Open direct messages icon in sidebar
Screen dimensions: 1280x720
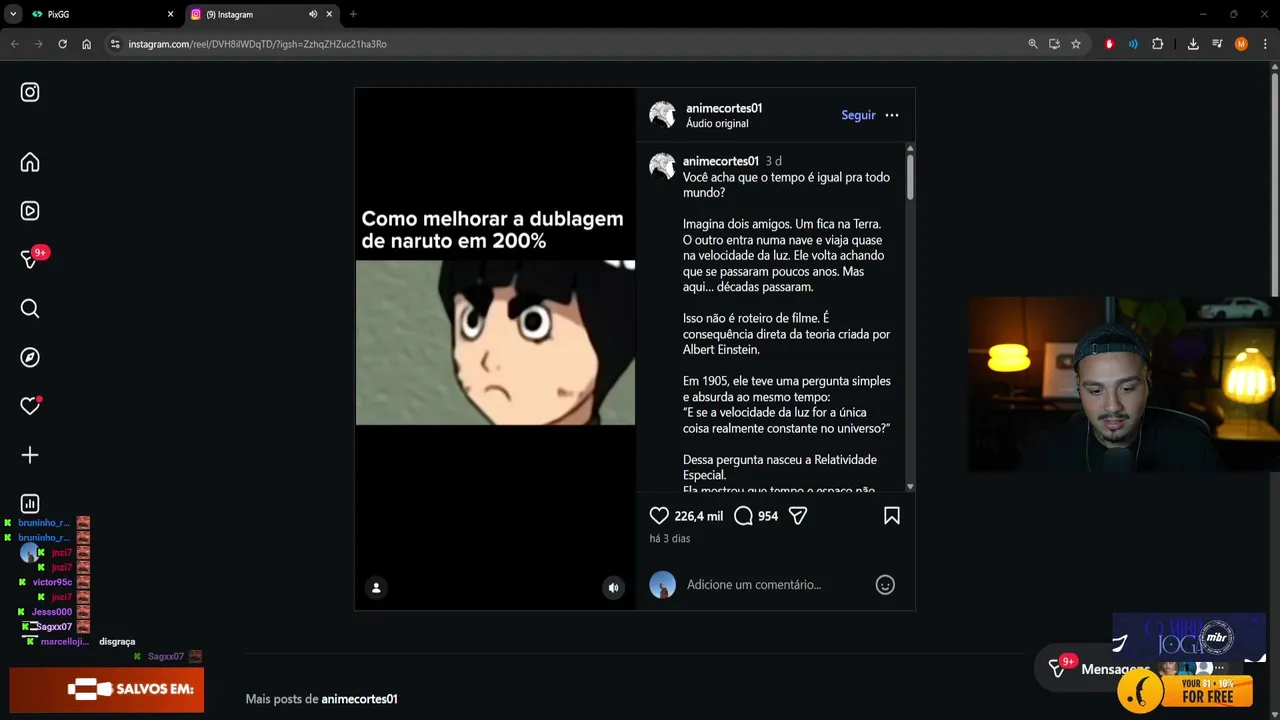pyautogui.click(x=30, y=259)
